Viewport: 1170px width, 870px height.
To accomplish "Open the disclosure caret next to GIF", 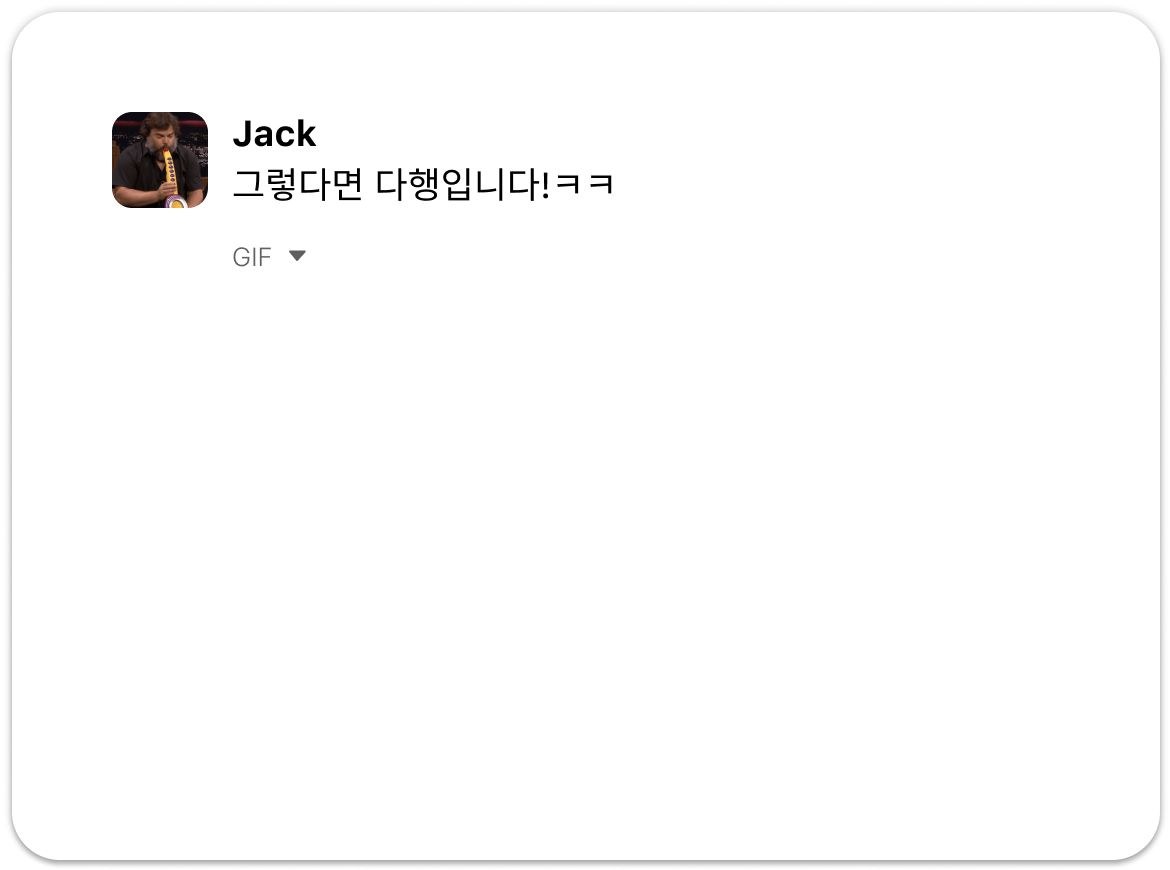I will [297, 256].
